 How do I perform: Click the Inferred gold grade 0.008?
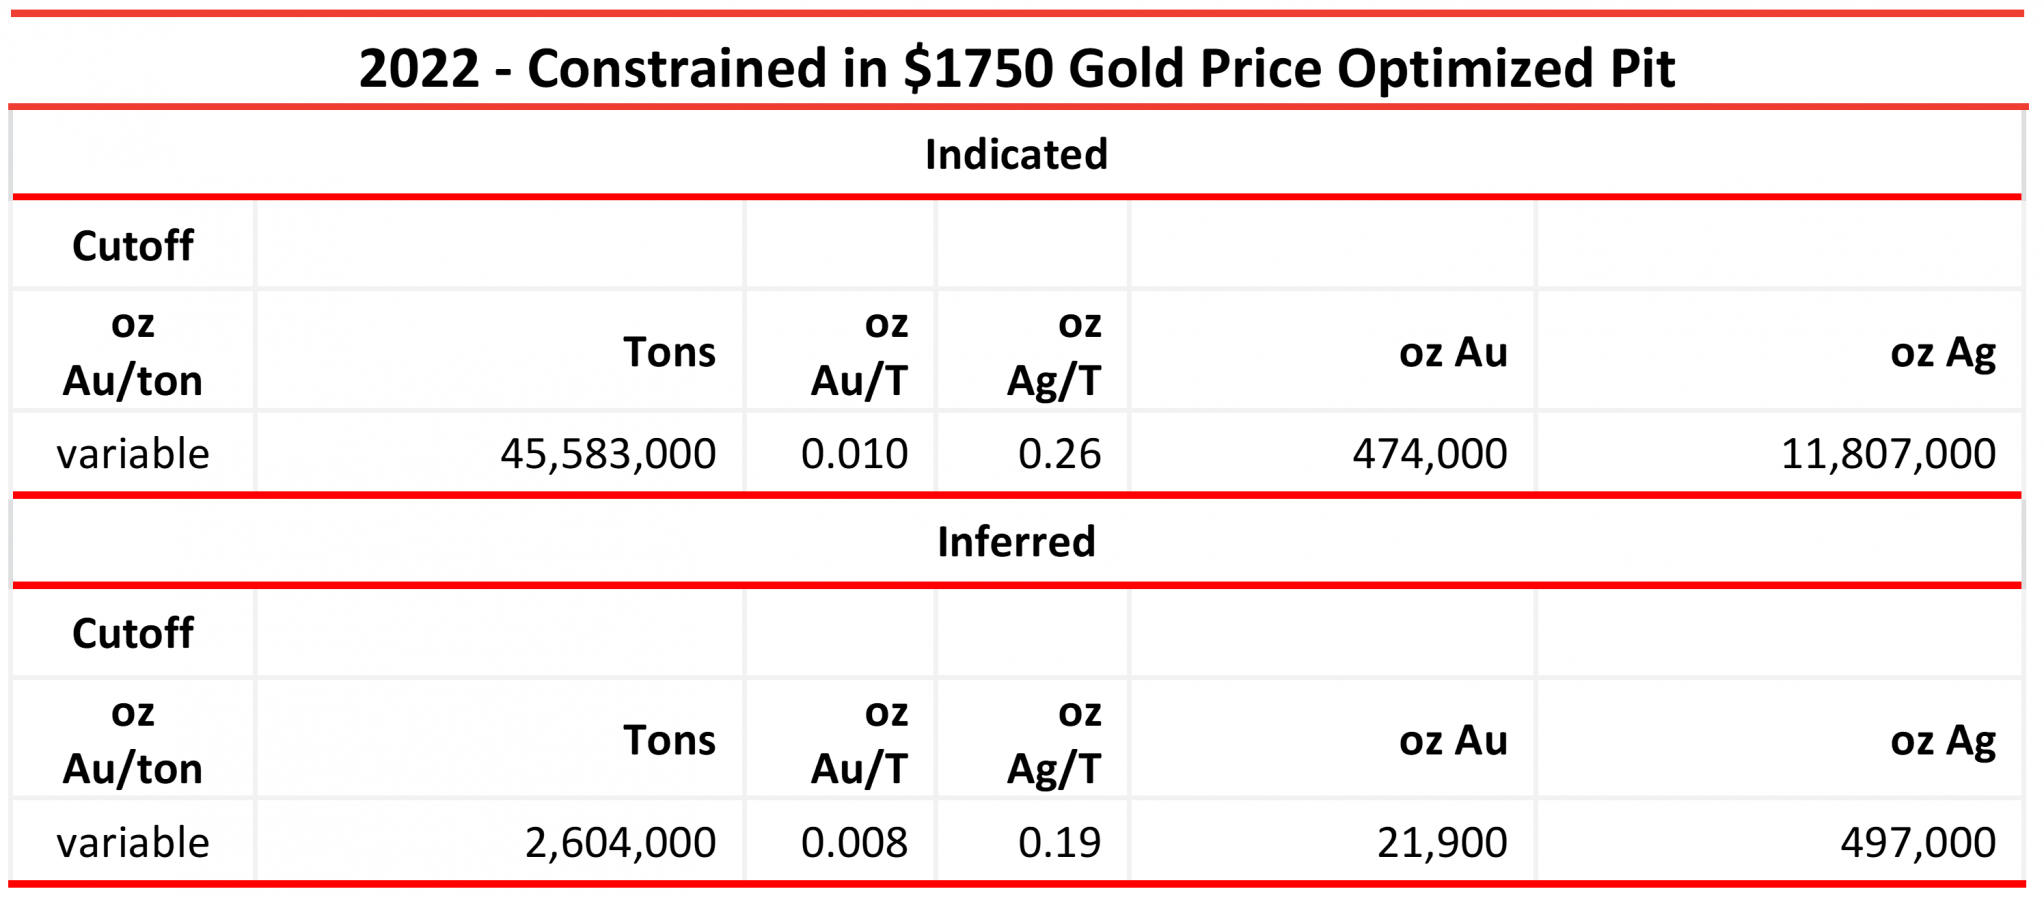pos(854,842)
